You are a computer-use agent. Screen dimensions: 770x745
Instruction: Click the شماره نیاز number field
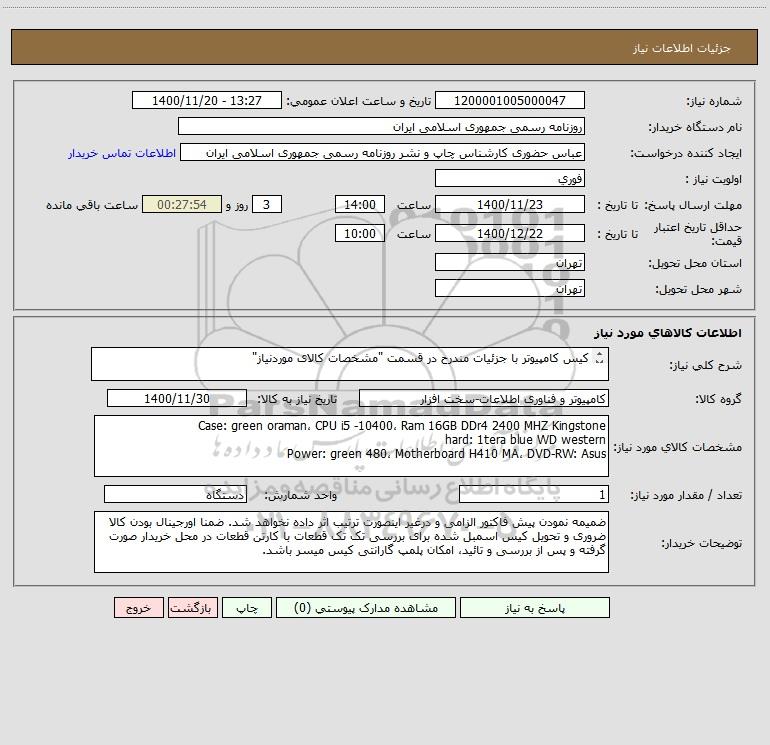click(510, 101)
